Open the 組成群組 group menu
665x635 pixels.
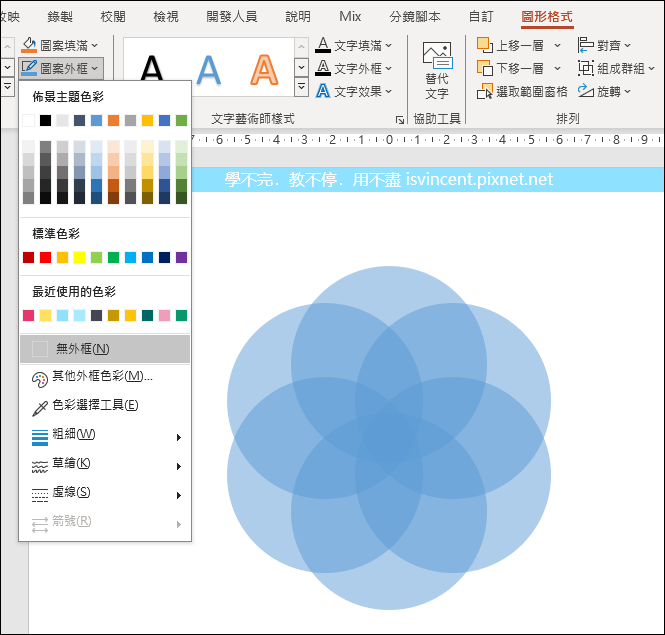tap(616, 68)
